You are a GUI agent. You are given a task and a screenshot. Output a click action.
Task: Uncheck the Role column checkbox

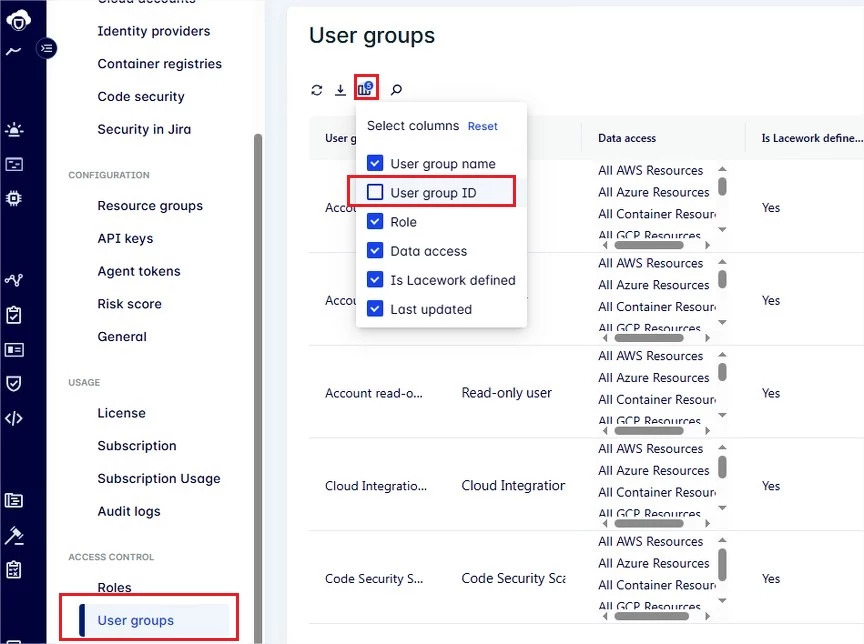[x=375, y=221]
